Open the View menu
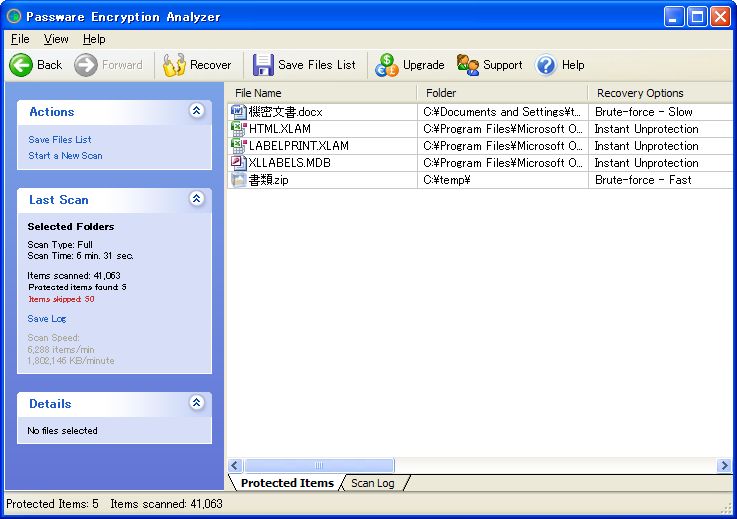 coord(56,39)
